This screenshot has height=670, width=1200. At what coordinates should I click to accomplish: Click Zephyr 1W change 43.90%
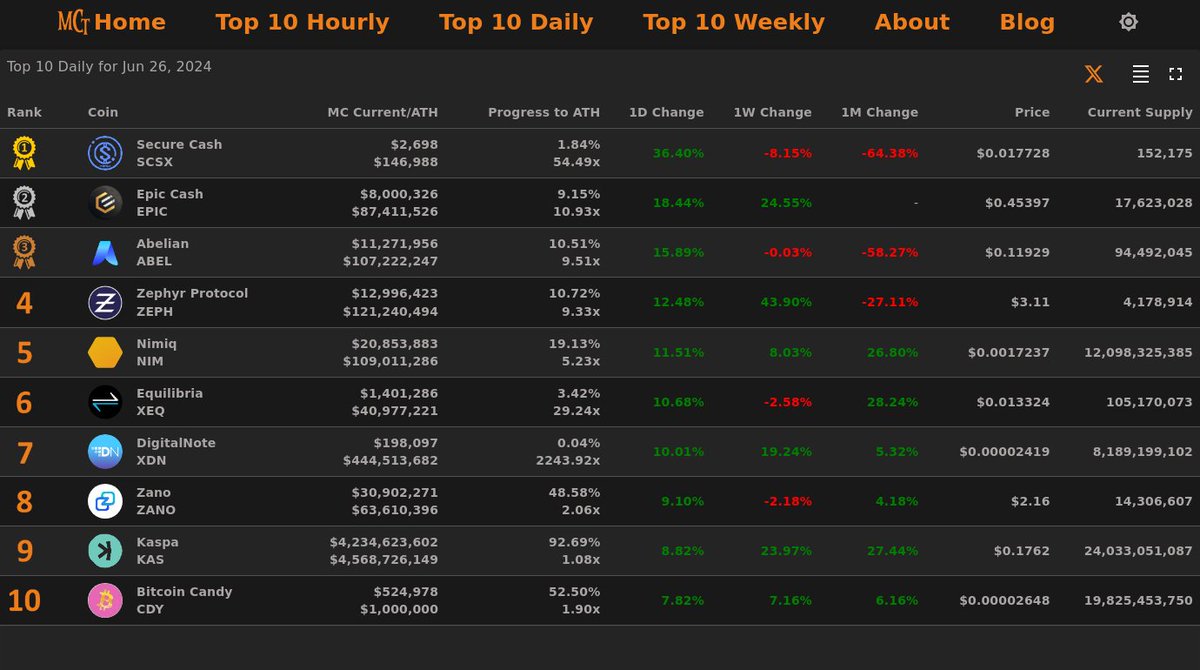pos(786,302)
